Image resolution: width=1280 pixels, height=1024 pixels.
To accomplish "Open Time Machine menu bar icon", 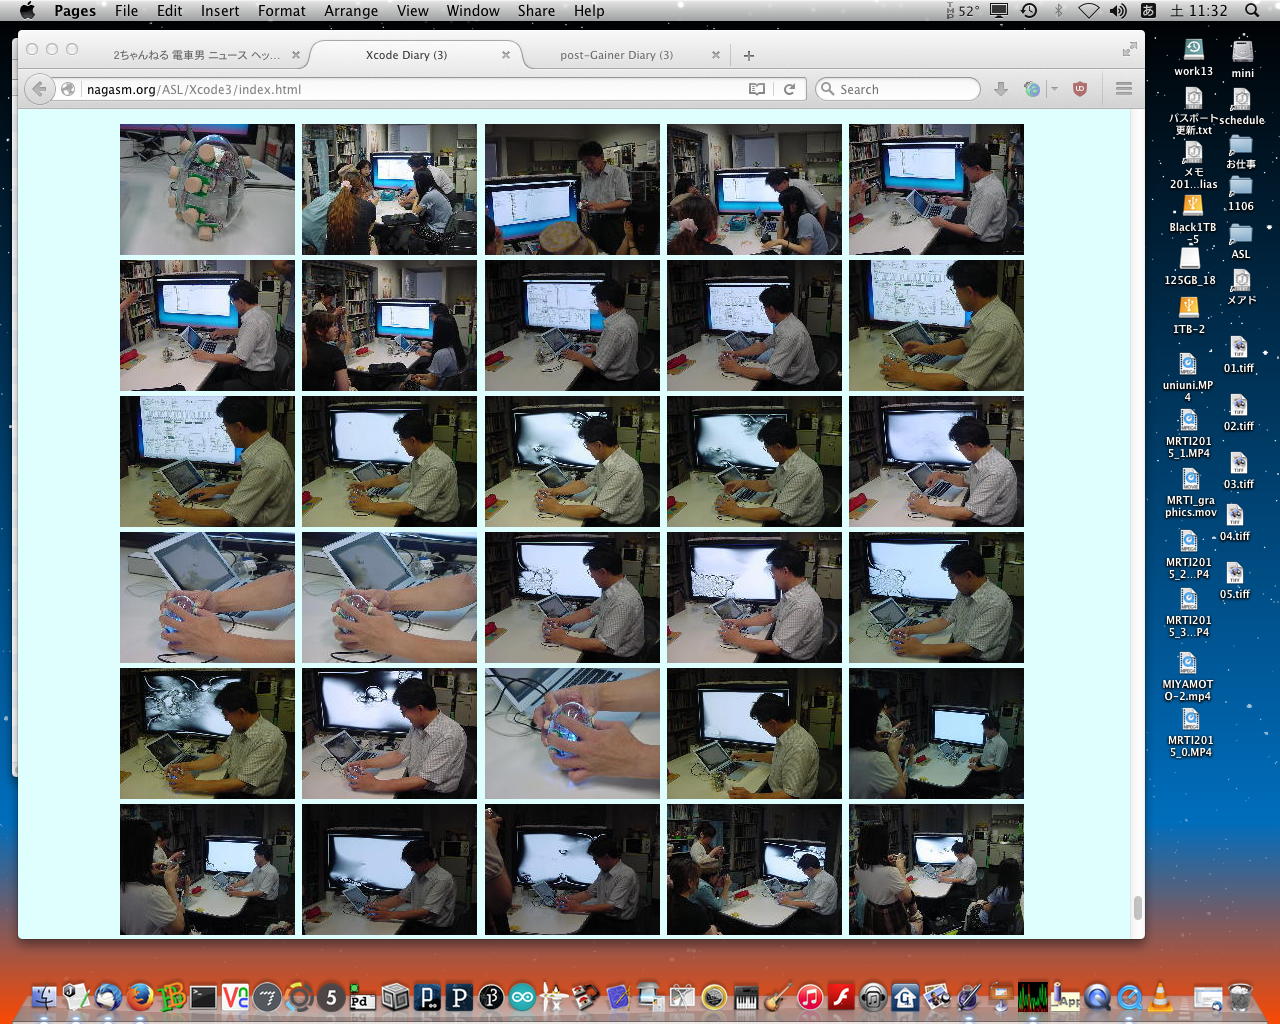I will click(1029, 11).
